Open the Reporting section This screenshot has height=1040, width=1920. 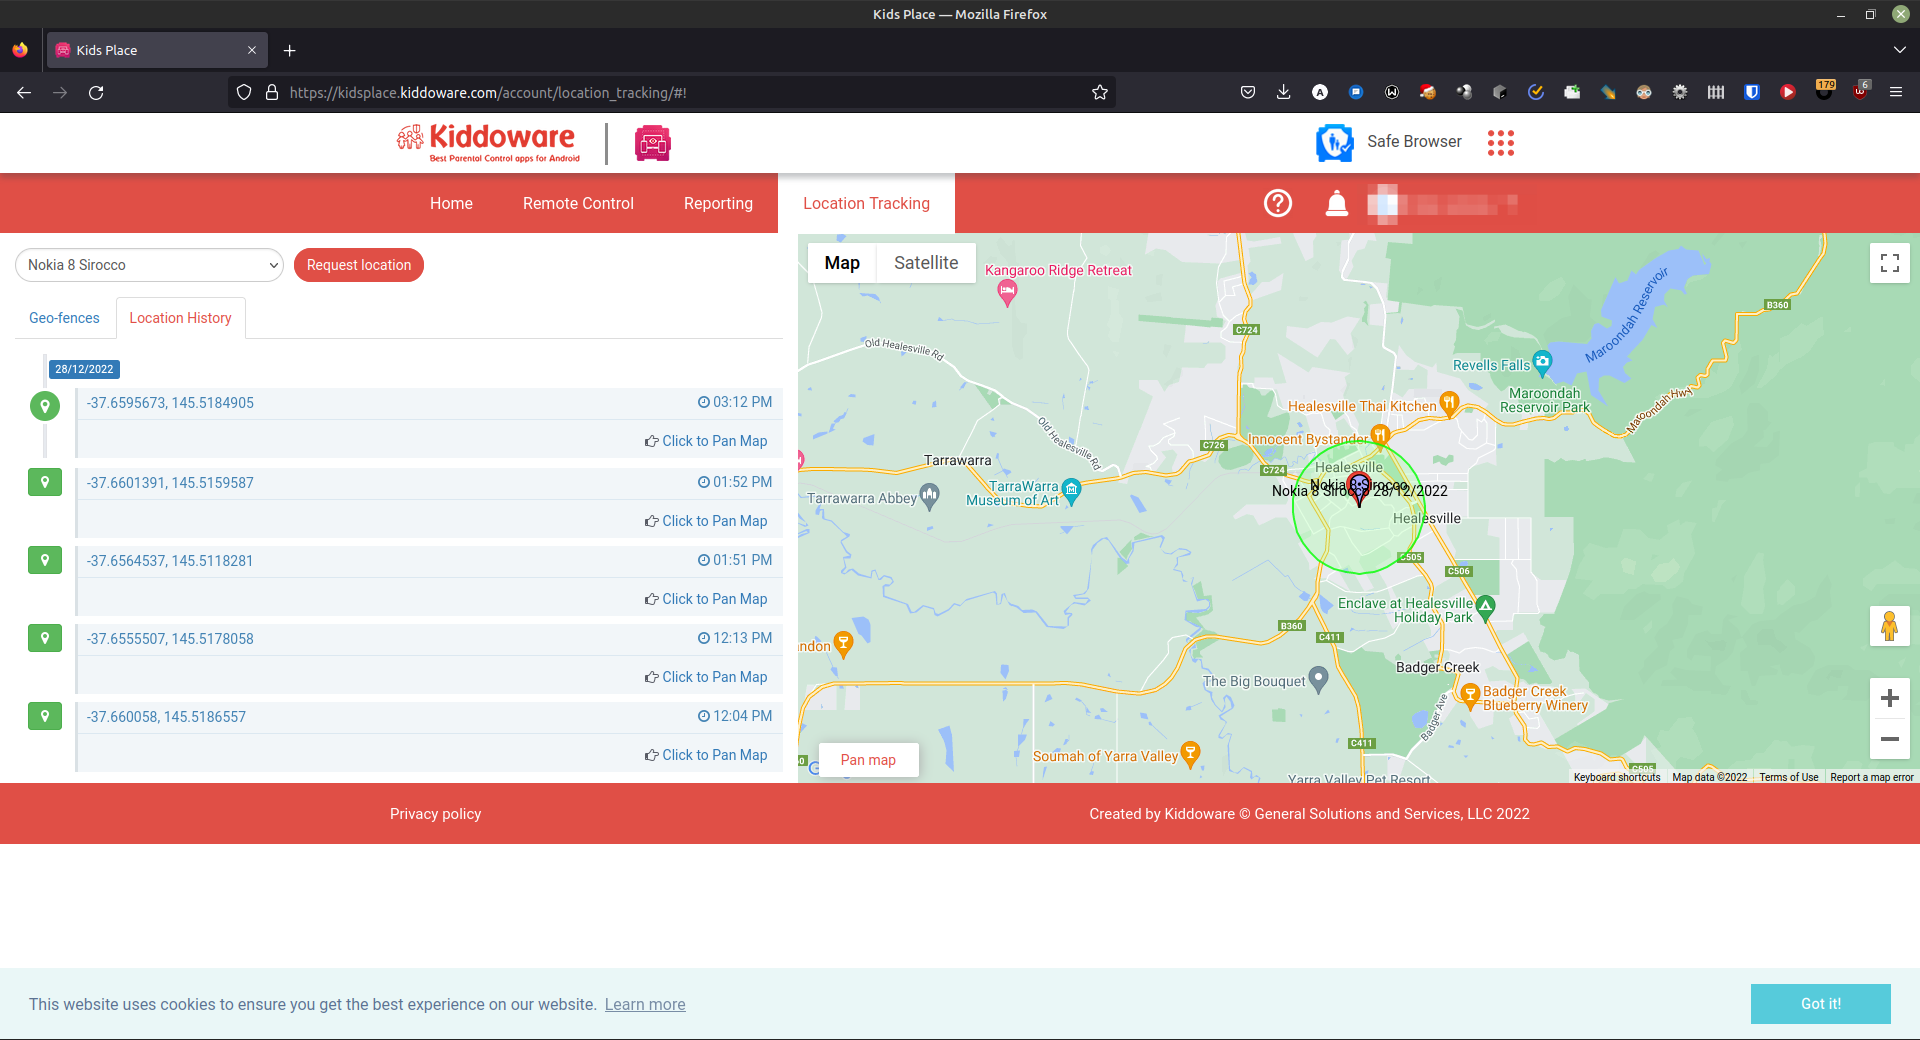[x=718, y=203]
